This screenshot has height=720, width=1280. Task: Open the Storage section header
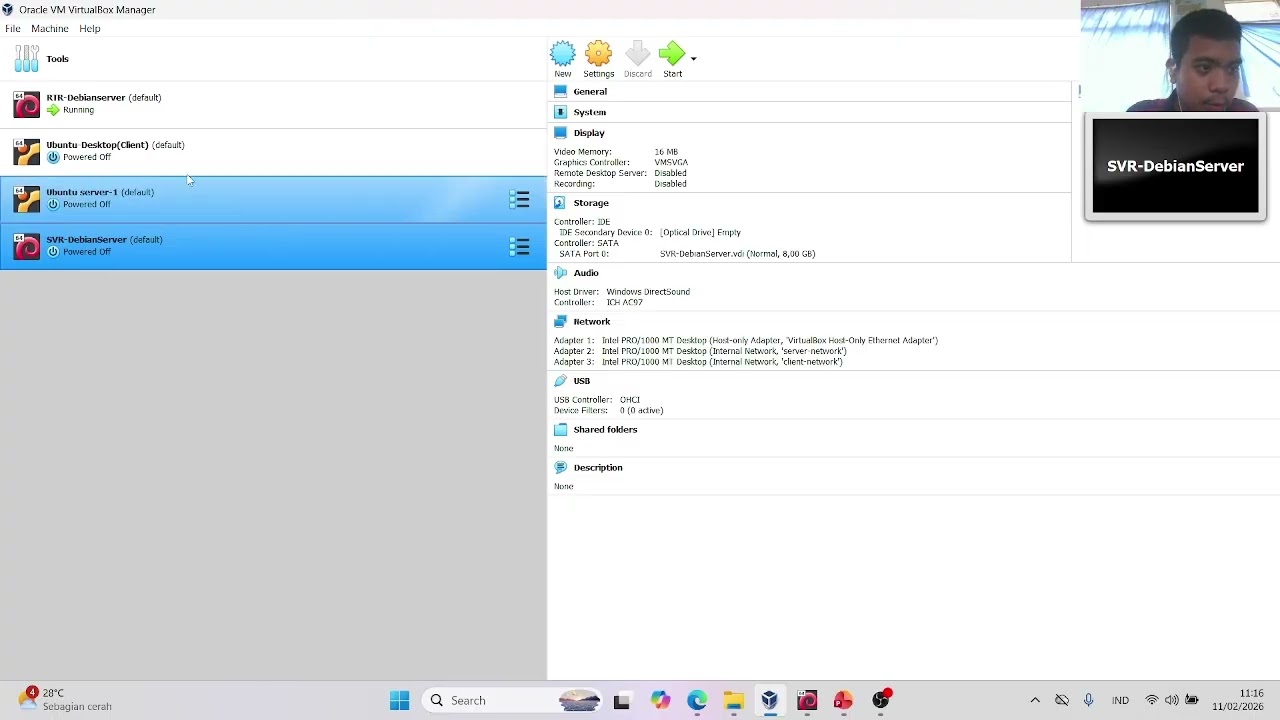click(x=591, y=203)
